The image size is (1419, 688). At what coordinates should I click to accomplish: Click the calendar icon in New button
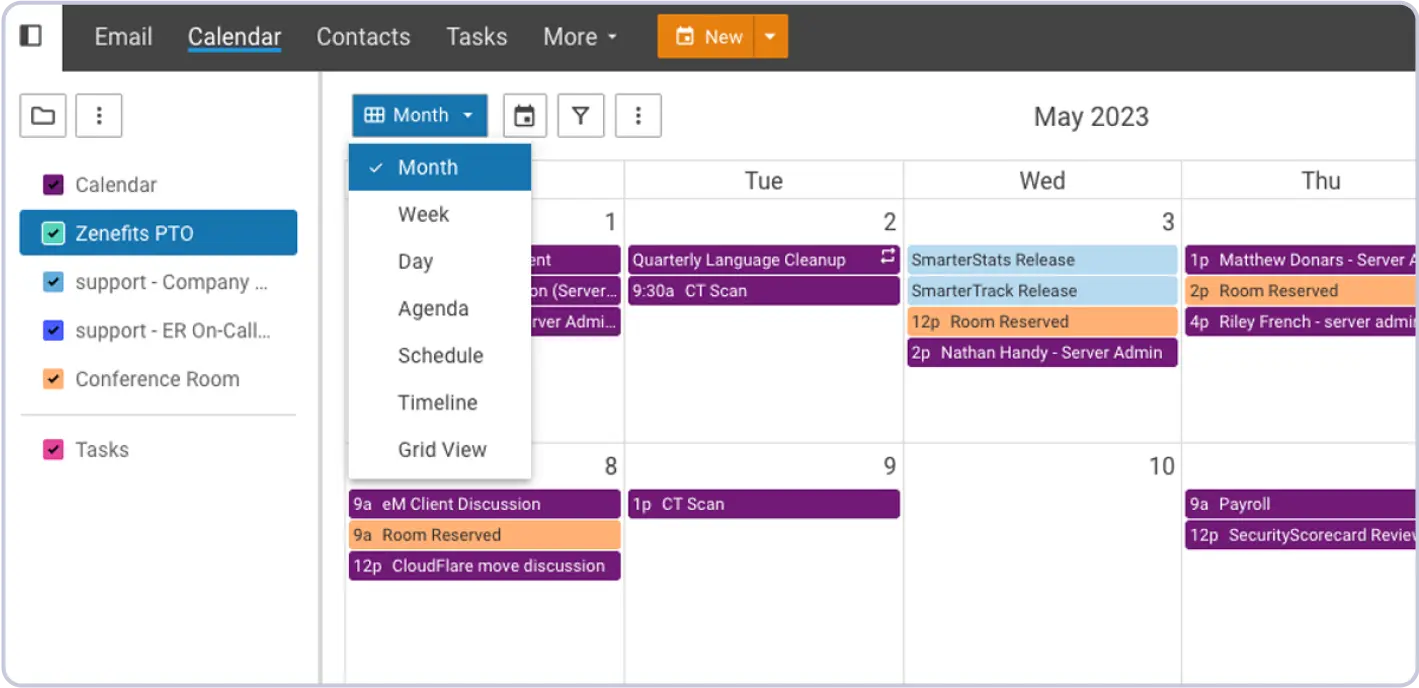(x=685, y=37)
